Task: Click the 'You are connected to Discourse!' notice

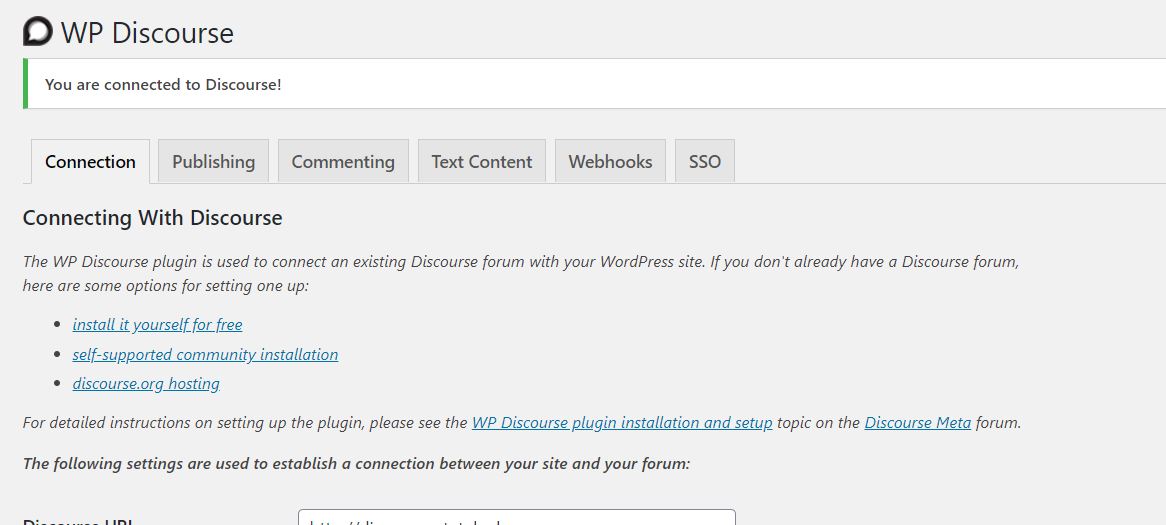Action: 595,84
